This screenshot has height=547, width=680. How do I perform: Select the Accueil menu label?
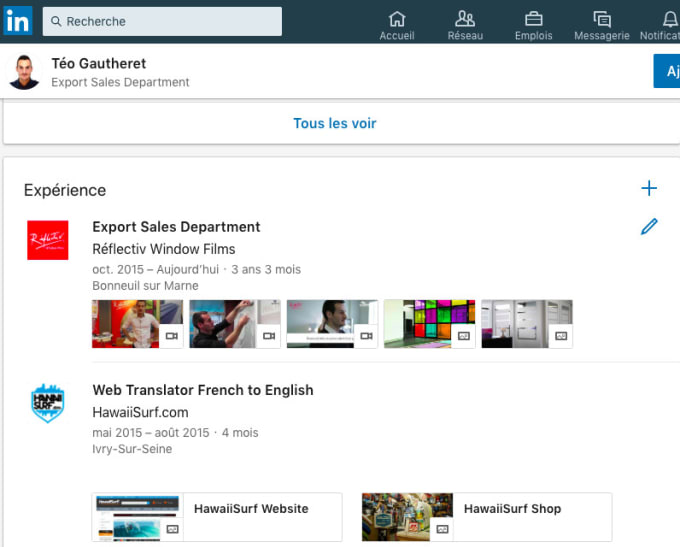point(397,36)
